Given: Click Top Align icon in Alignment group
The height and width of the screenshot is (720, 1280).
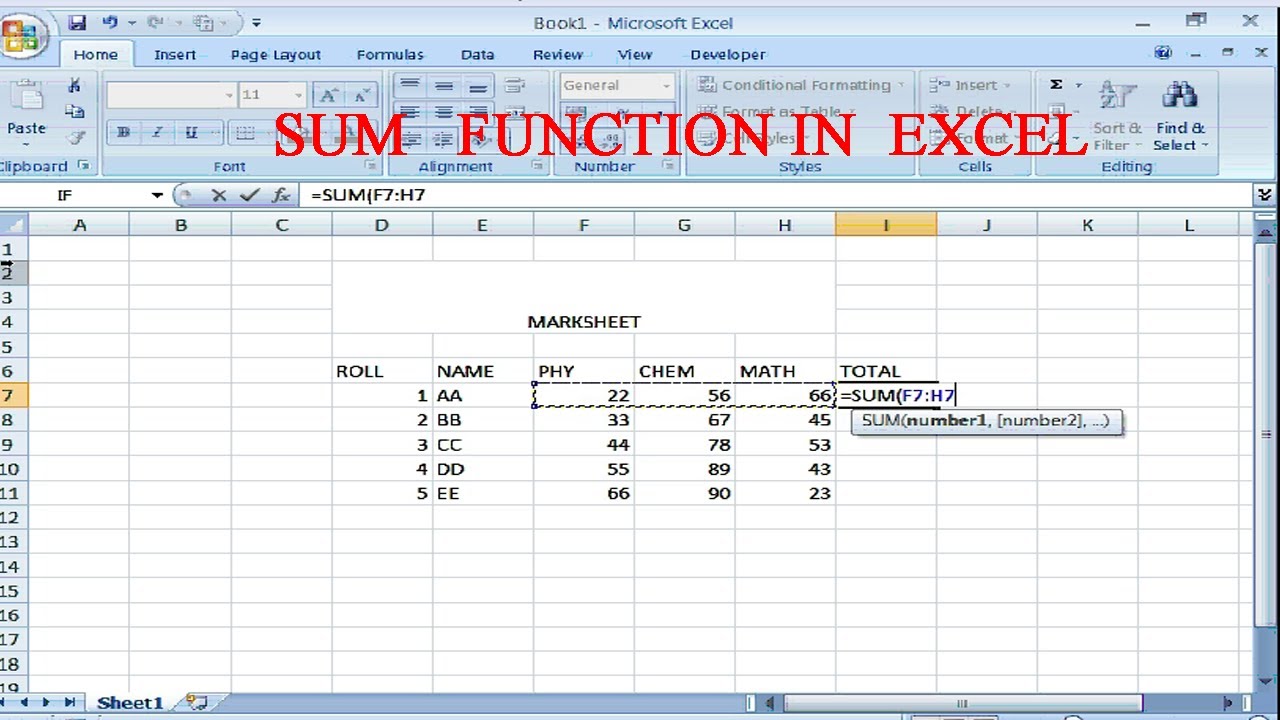Looking at the screenshot, I should point(409,86).
